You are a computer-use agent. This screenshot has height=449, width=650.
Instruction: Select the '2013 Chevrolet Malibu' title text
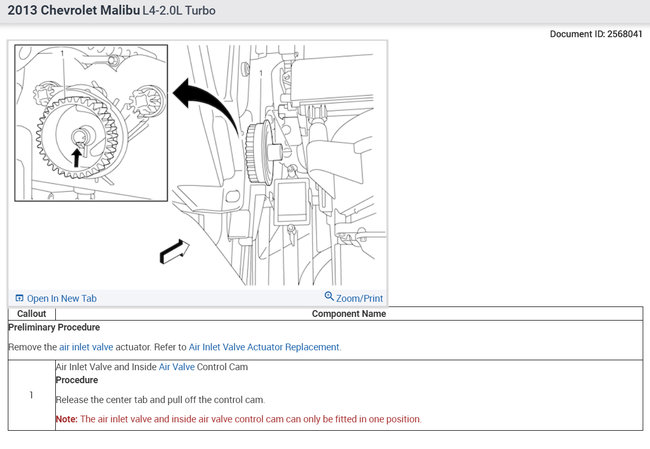(x=74, y=10)
